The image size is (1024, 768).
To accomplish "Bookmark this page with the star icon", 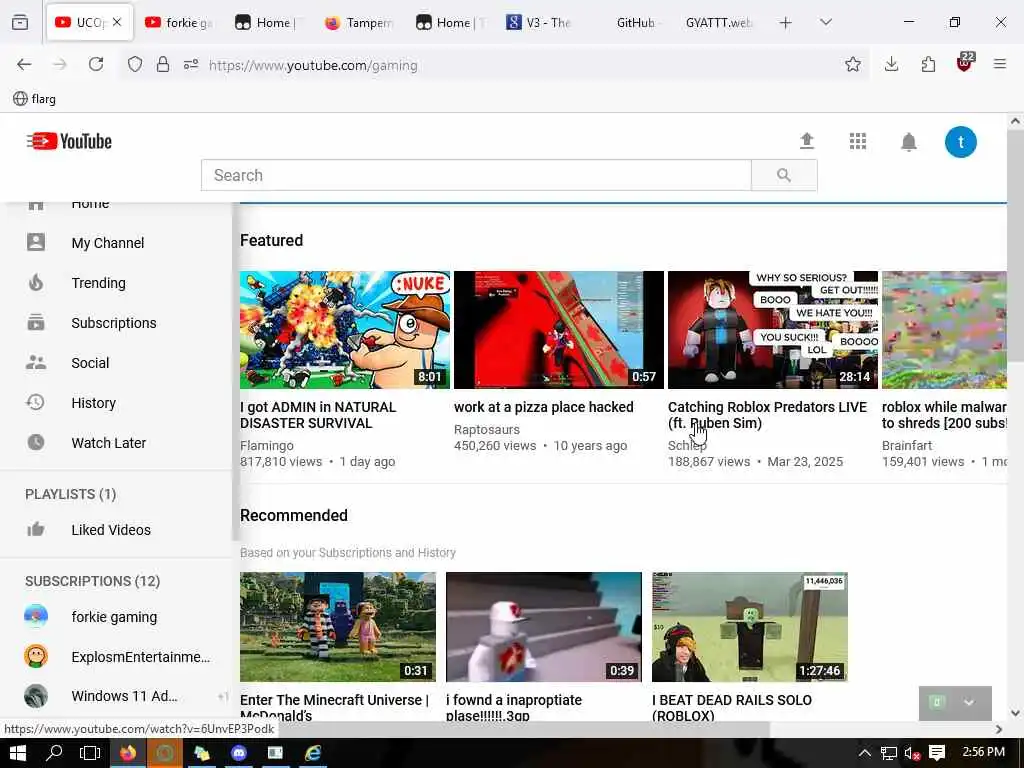I will pos(852,65).
